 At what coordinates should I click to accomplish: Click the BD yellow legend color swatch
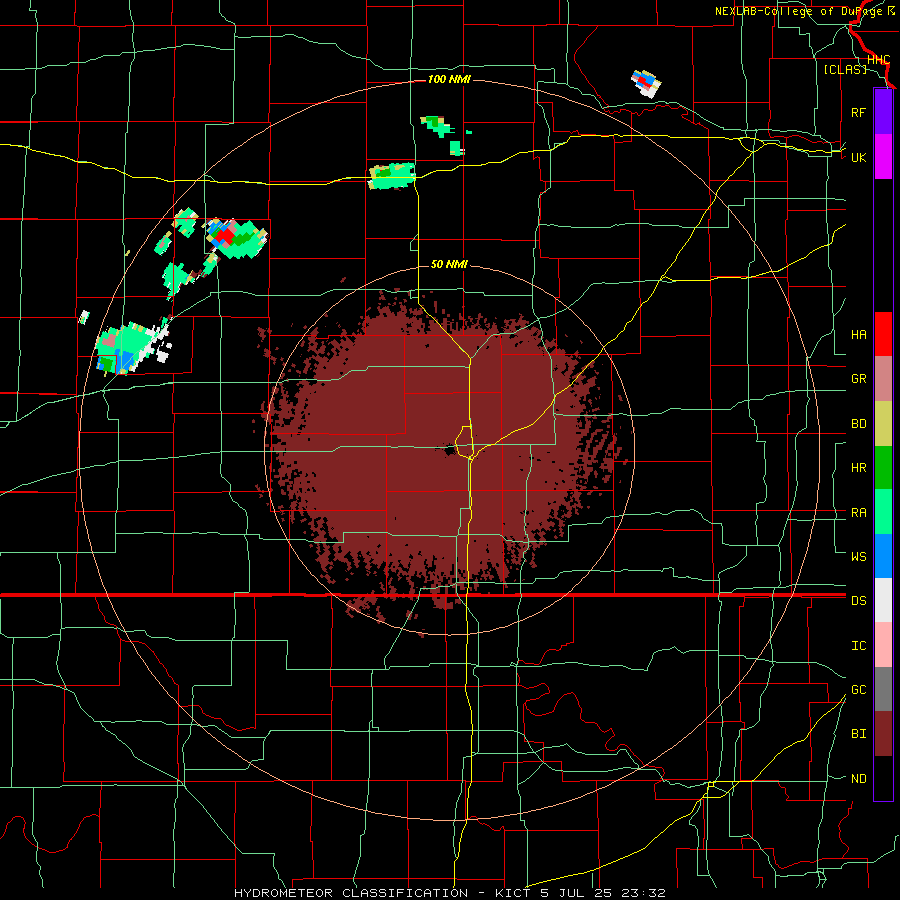[x=883, y=423]
